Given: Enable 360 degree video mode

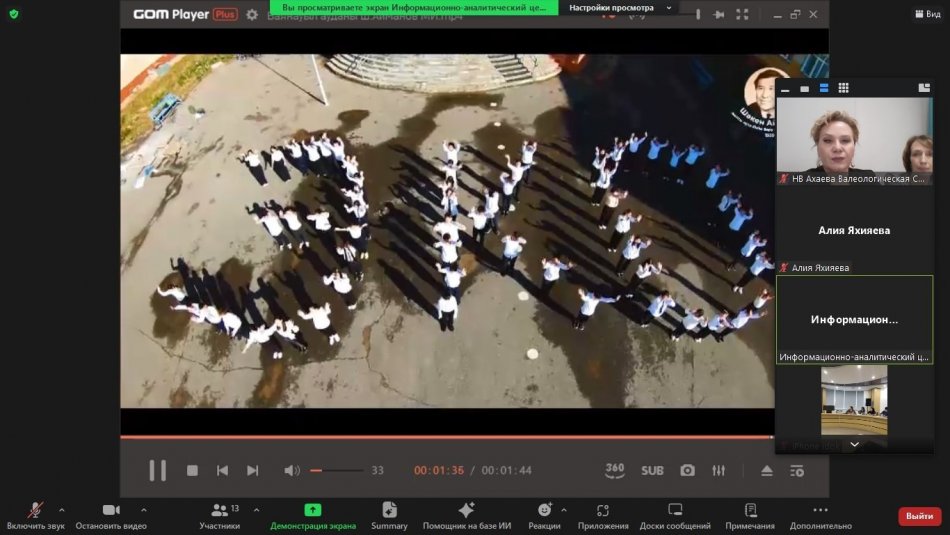Looking at the screenshot, I should [x=614, y=470].
